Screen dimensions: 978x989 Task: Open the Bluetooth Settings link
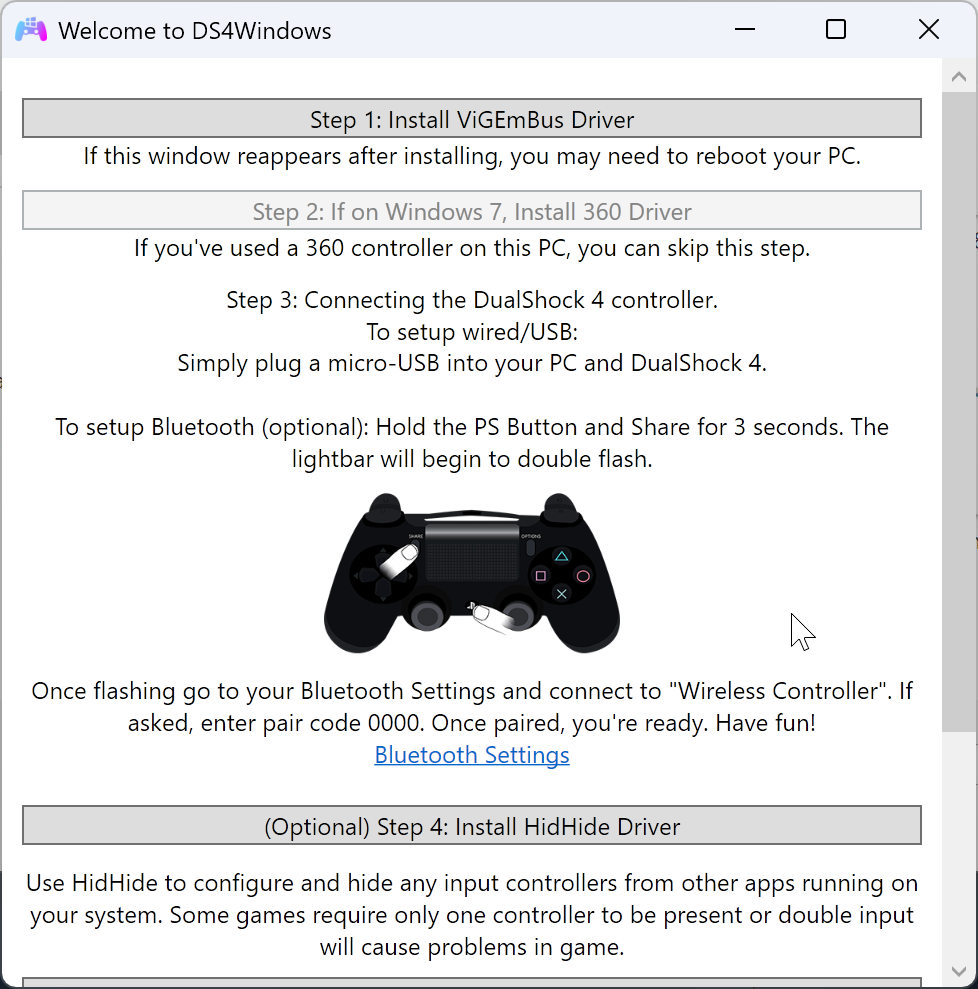472,755
